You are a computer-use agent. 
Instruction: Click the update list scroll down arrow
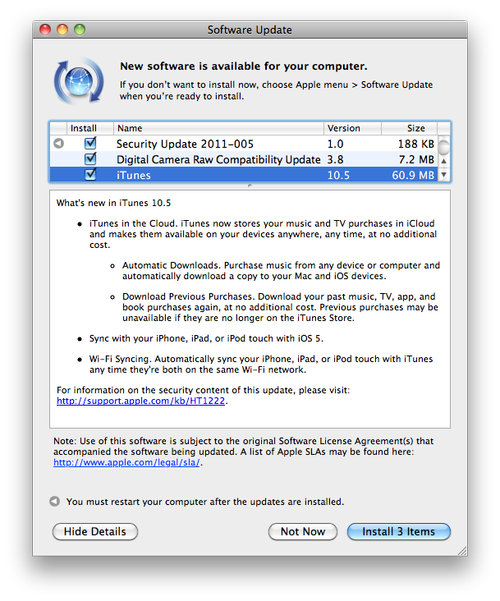pyautogui.click(x=444, y=175)
